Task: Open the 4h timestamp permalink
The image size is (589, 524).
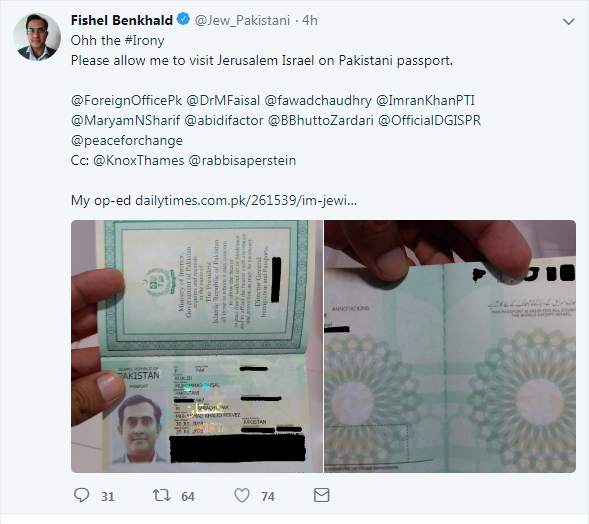Action: [310, 20]
